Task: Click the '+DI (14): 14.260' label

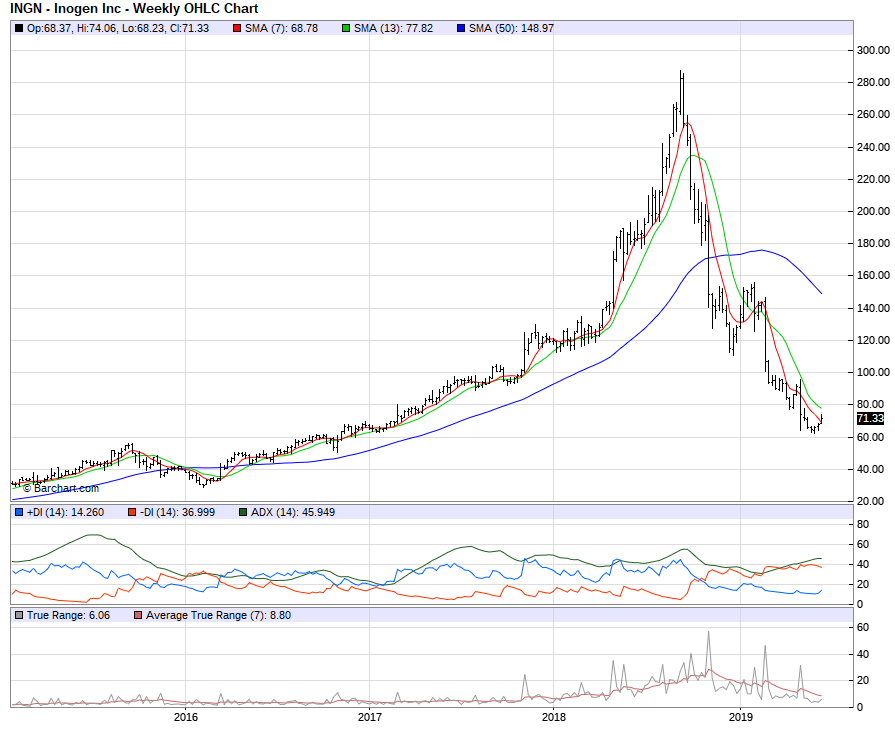Action: [x=66, y=512]
